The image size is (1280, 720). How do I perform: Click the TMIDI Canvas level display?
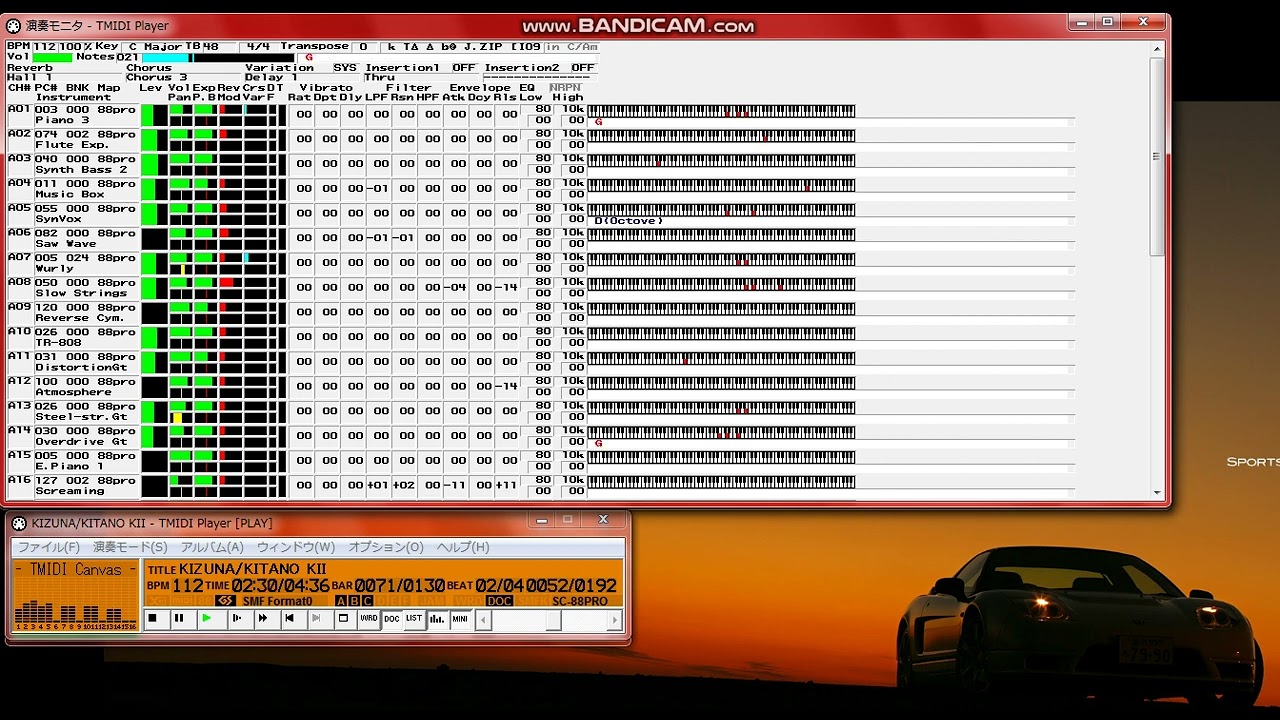76,597
